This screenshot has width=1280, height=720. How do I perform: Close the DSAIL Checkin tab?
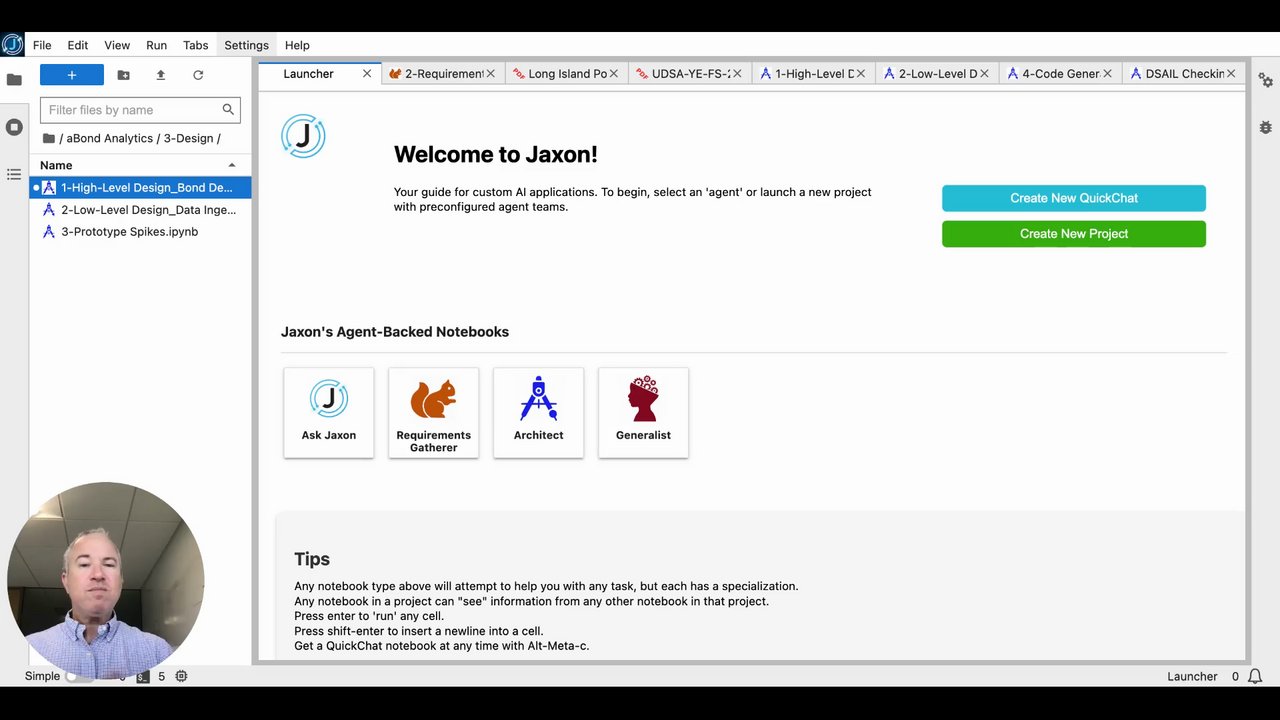coord(1231,74)
